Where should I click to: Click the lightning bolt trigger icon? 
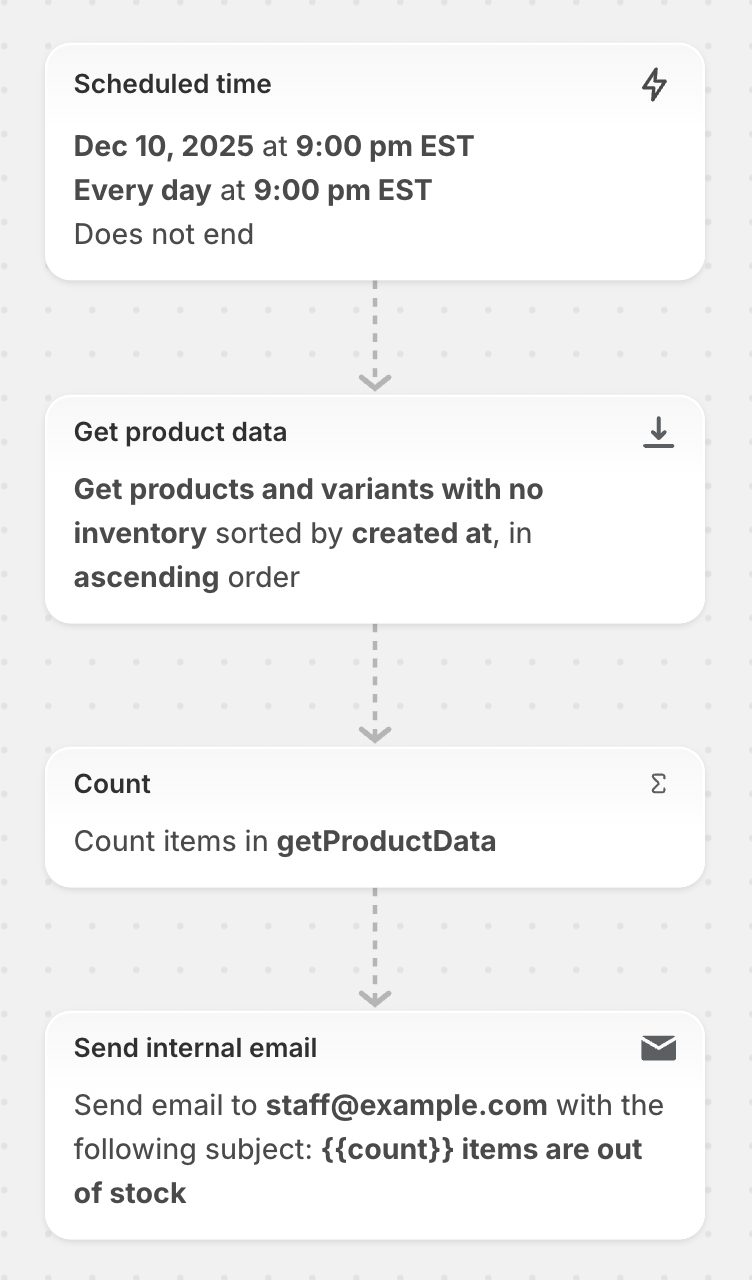click(654, 85)
